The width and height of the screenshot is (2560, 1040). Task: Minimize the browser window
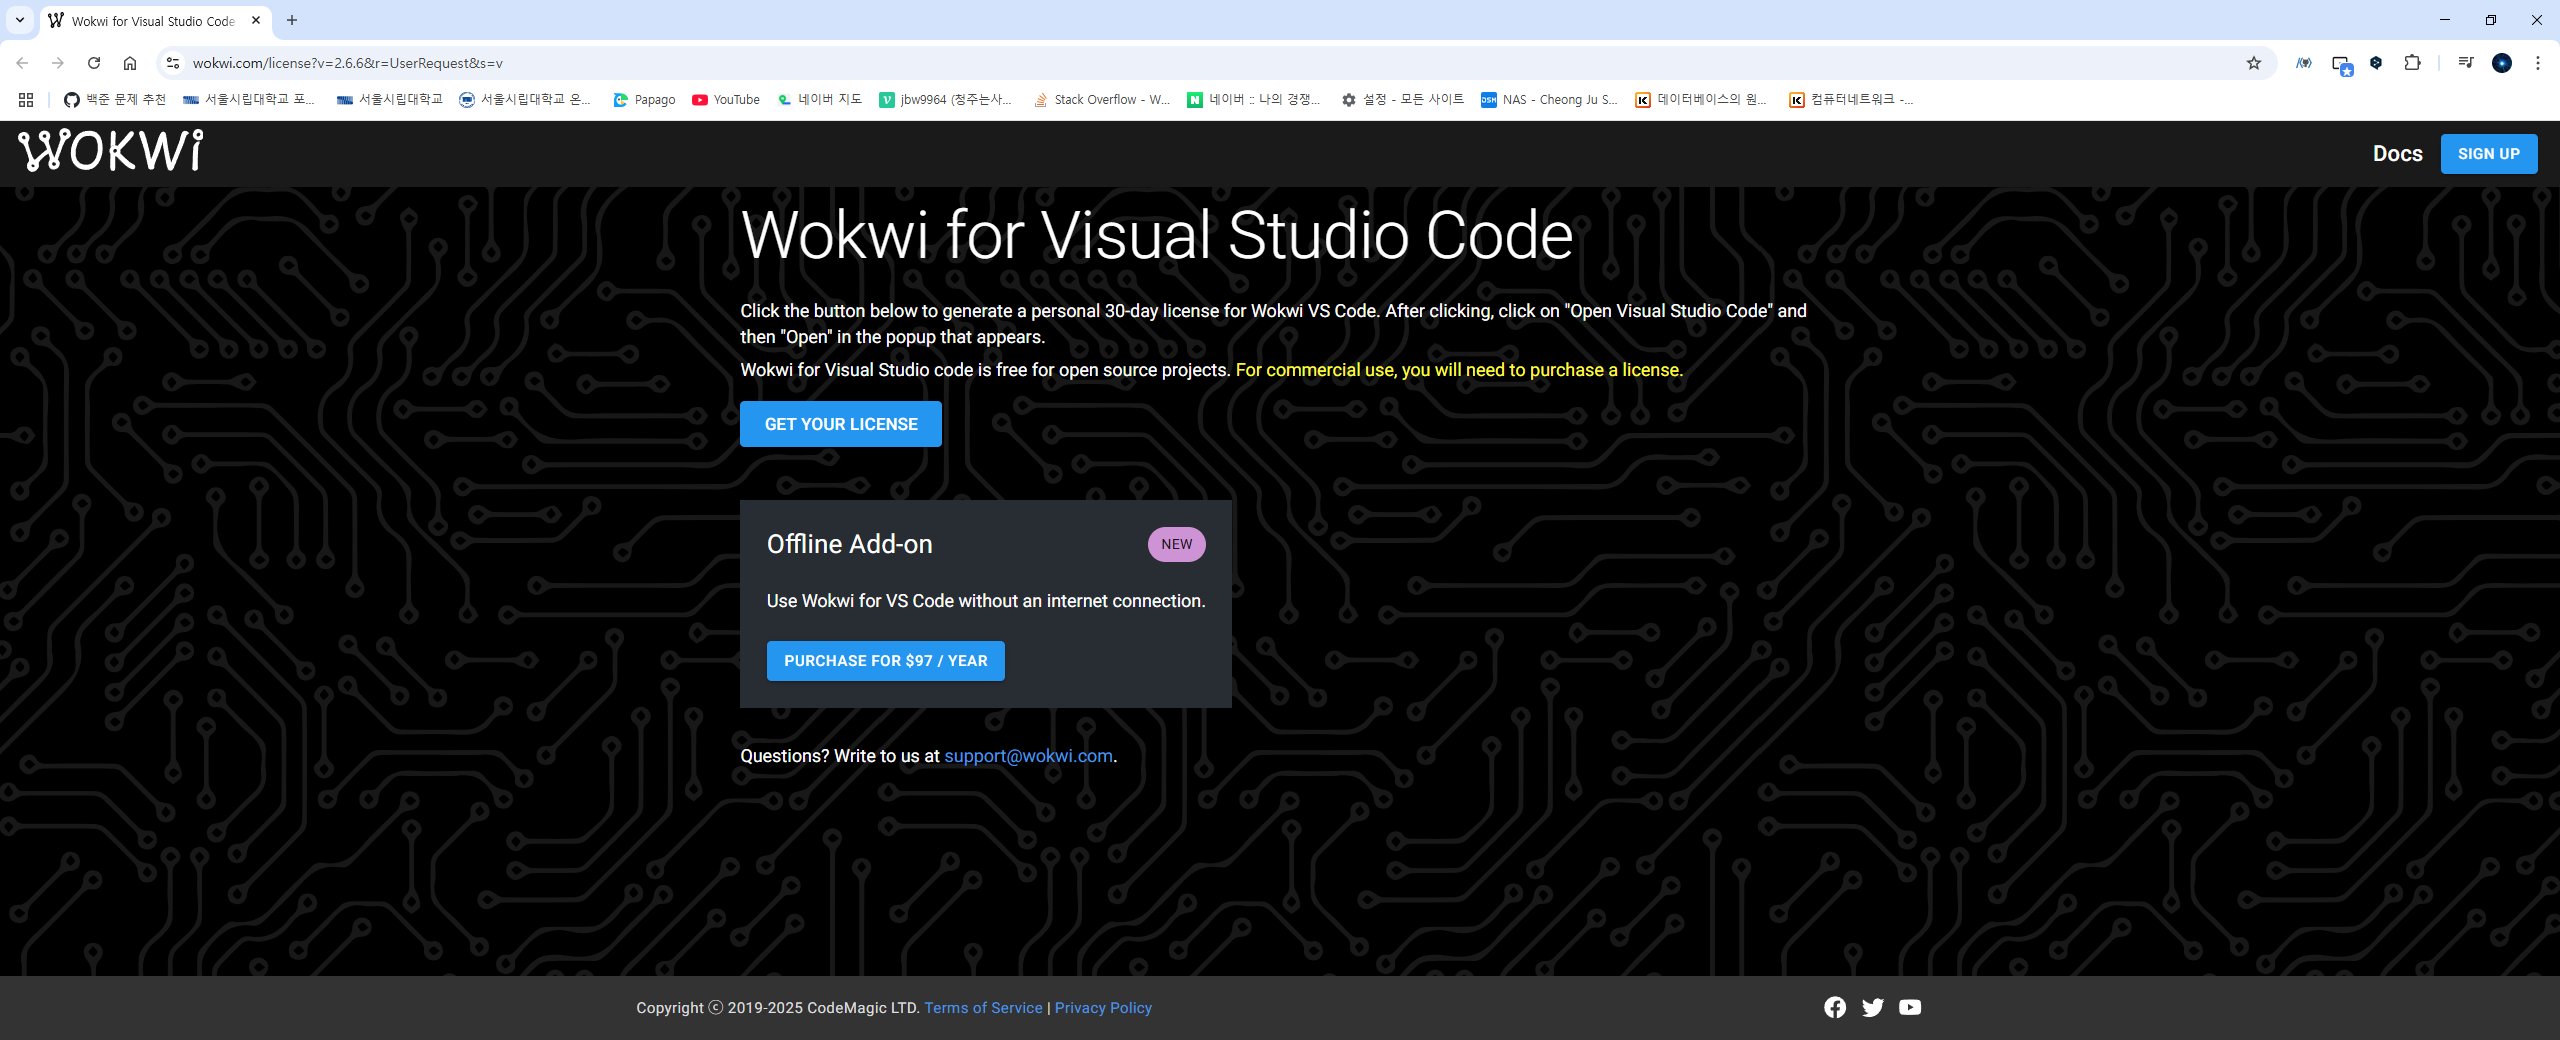pyautogui.click(x=2445, y=20)
